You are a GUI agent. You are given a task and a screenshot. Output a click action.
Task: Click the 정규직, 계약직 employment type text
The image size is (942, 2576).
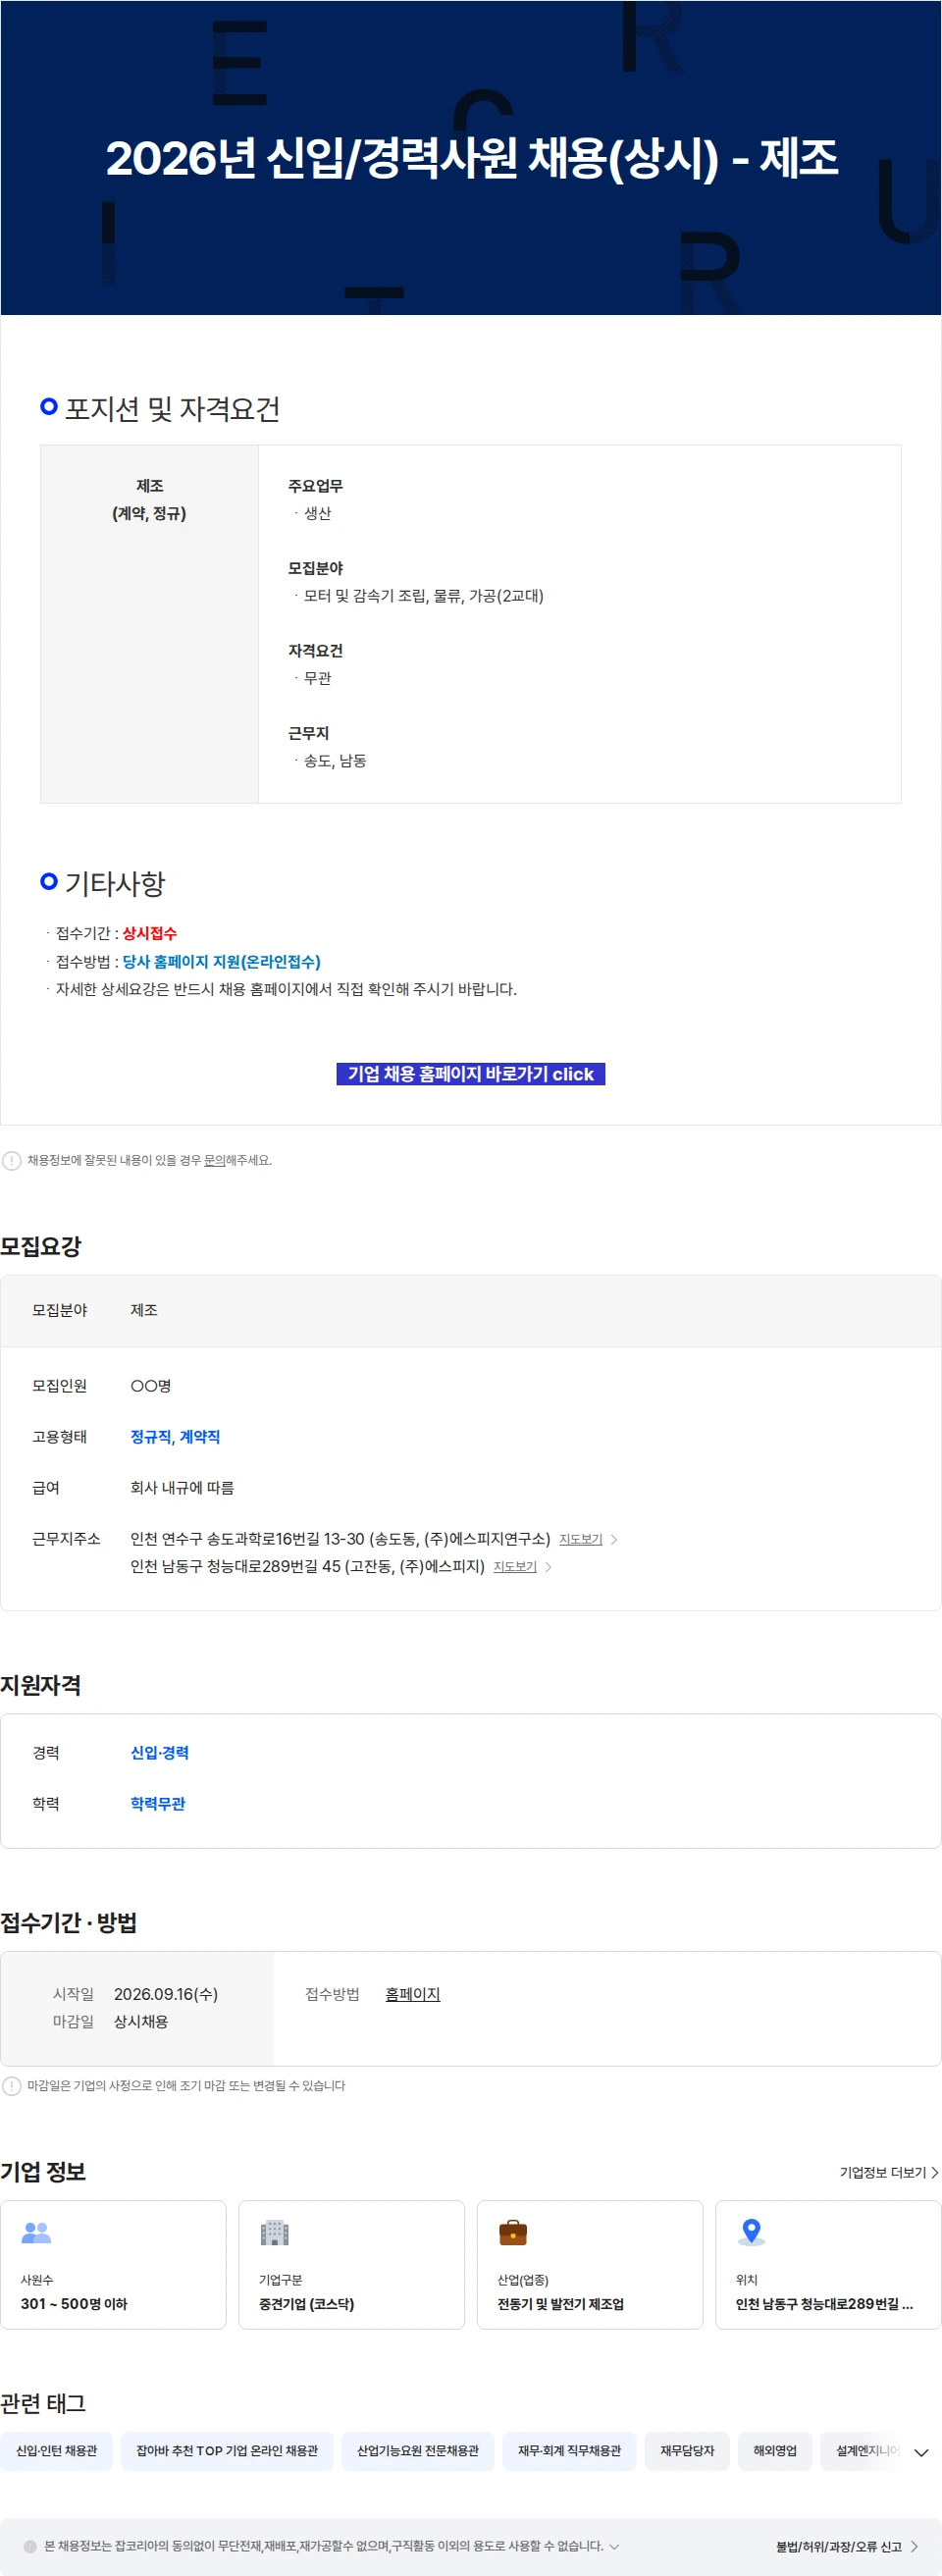click(x=175, y=1437)
